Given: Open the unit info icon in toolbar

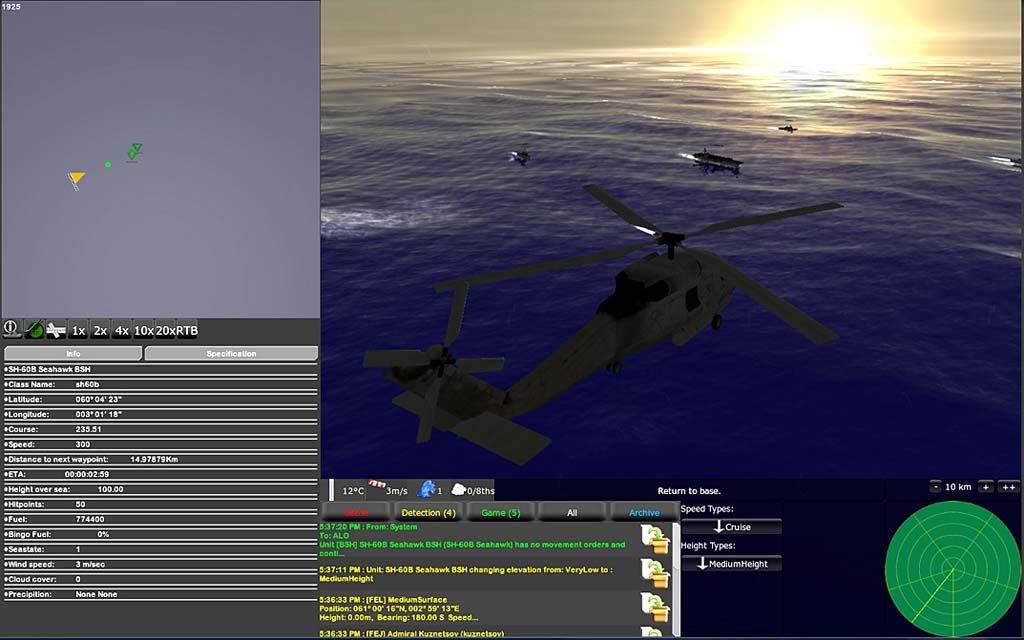Looking at the screenshot, I should pos(12,329).
